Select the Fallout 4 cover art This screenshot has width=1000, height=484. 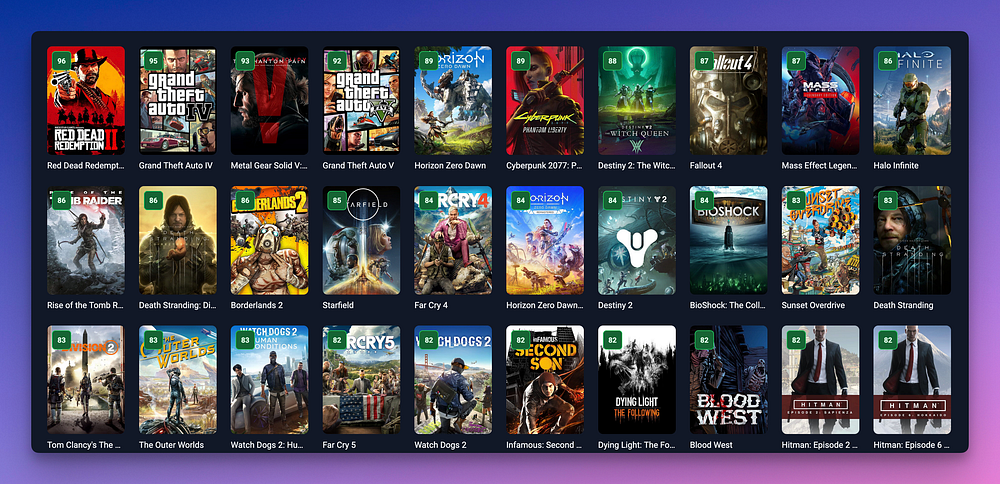729,100
